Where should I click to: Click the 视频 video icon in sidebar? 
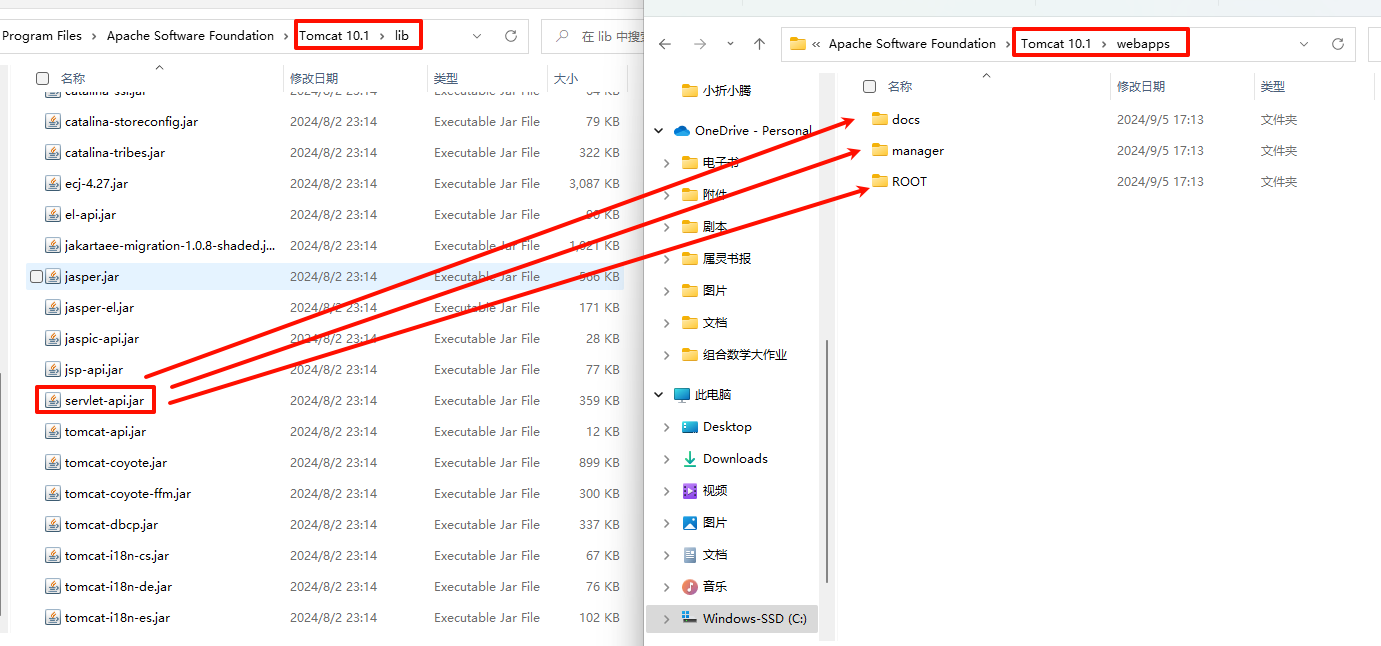click(690, 491)
